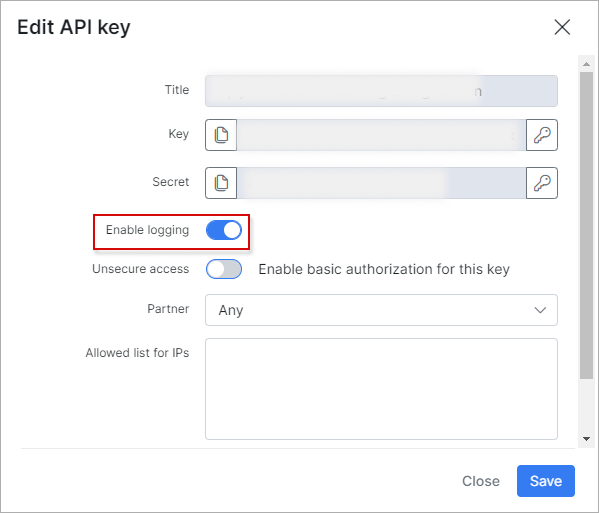Screen dimensions: 599x513
Task: Click the Enable basic authorization label text
Action: (x=384, y=269)
